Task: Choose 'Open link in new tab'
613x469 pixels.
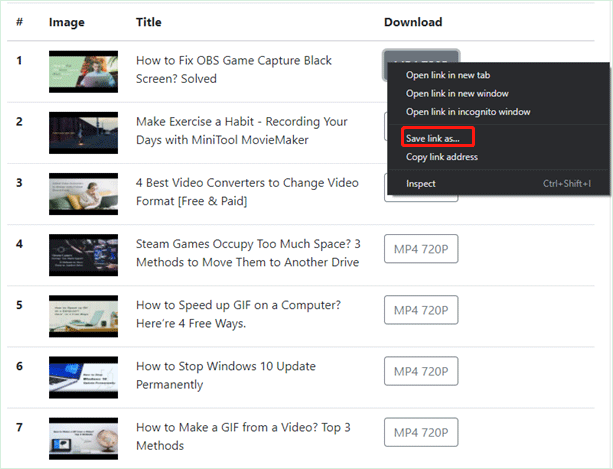Action: [448, 75]
